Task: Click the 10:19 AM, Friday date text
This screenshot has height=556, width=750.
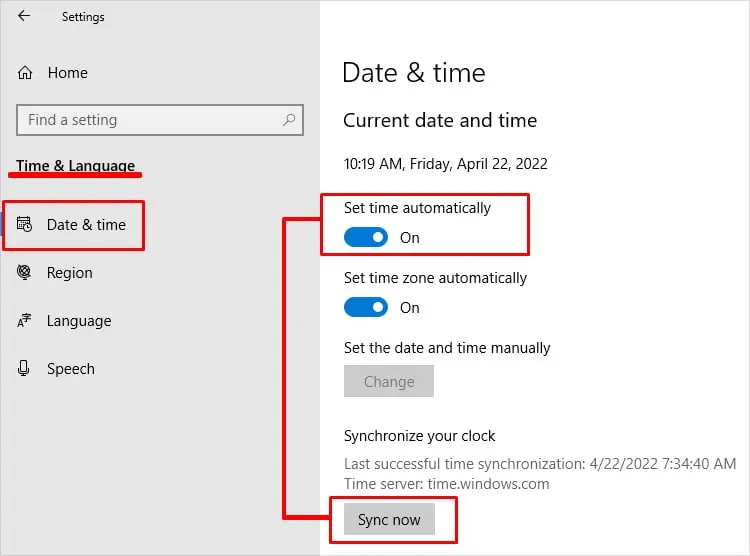Action: coord(445,164)
